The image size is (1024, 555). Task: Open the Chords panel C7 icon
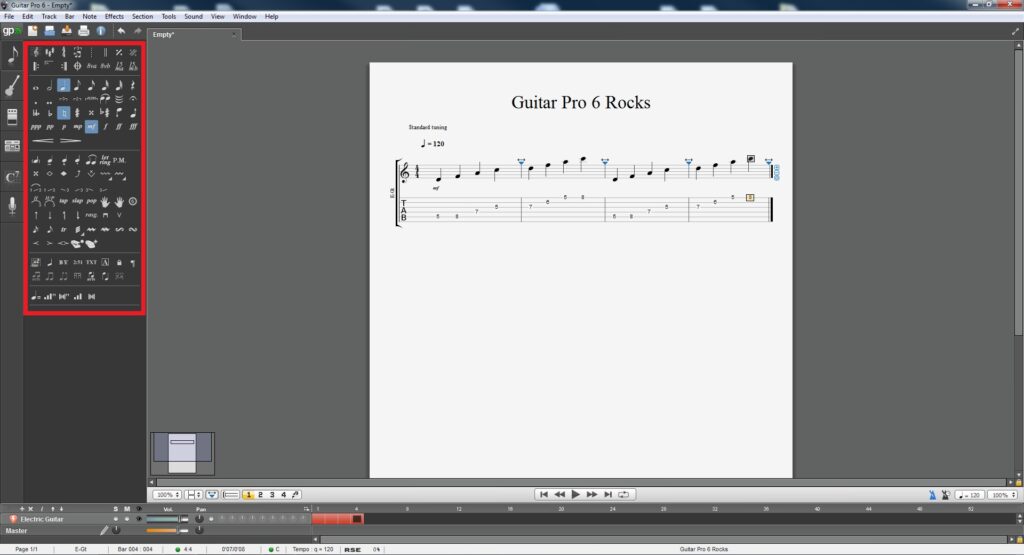[12, 177]
